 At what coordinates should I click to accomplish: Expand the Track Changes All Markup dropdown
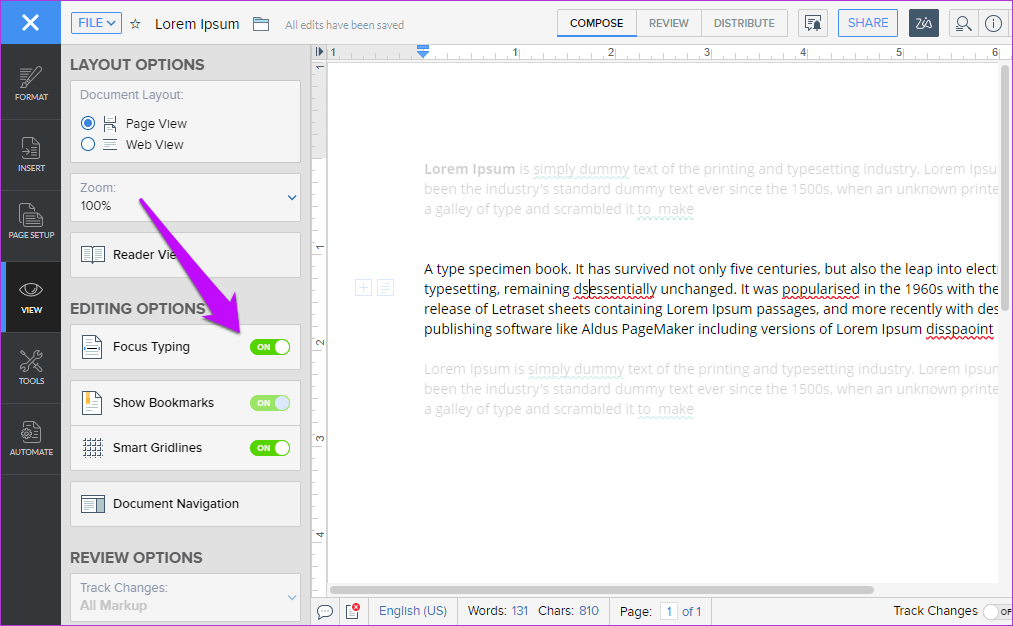pos(185,597)
